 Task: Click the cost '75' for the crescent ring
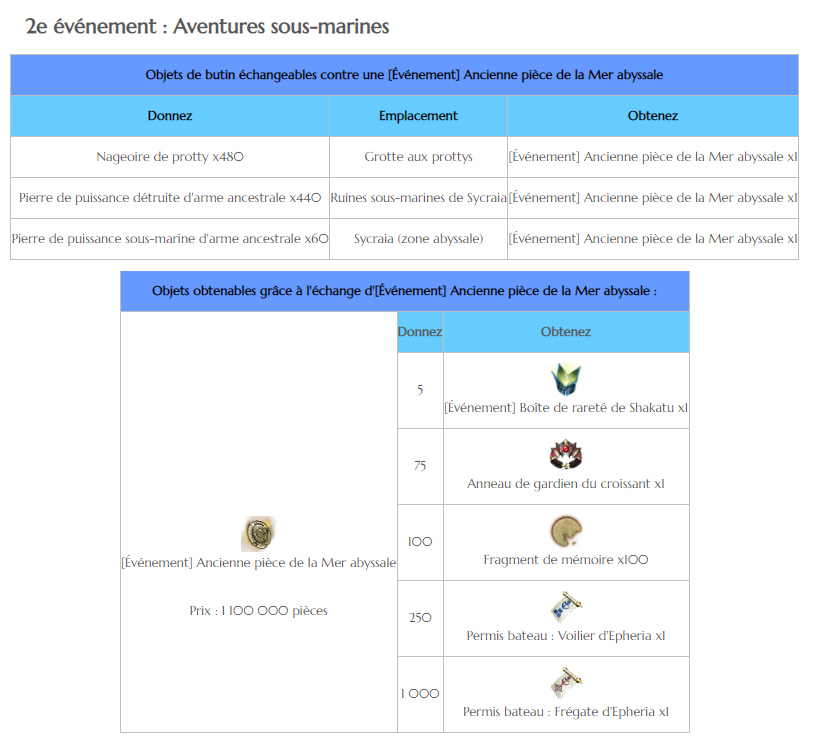(x=420, y=466)
